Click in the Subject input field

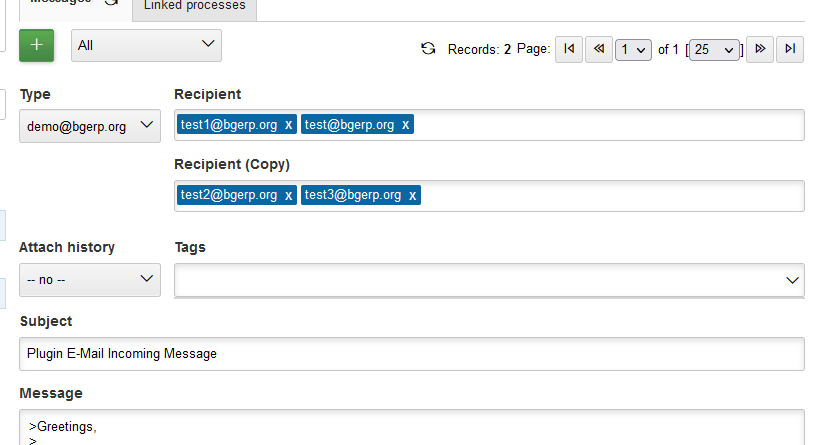coord(411,354)
